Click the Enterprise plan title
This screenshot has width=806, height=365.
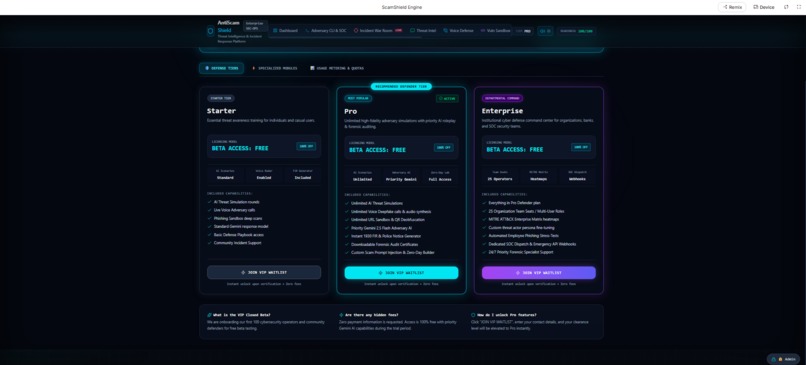[x=502, y=111]
